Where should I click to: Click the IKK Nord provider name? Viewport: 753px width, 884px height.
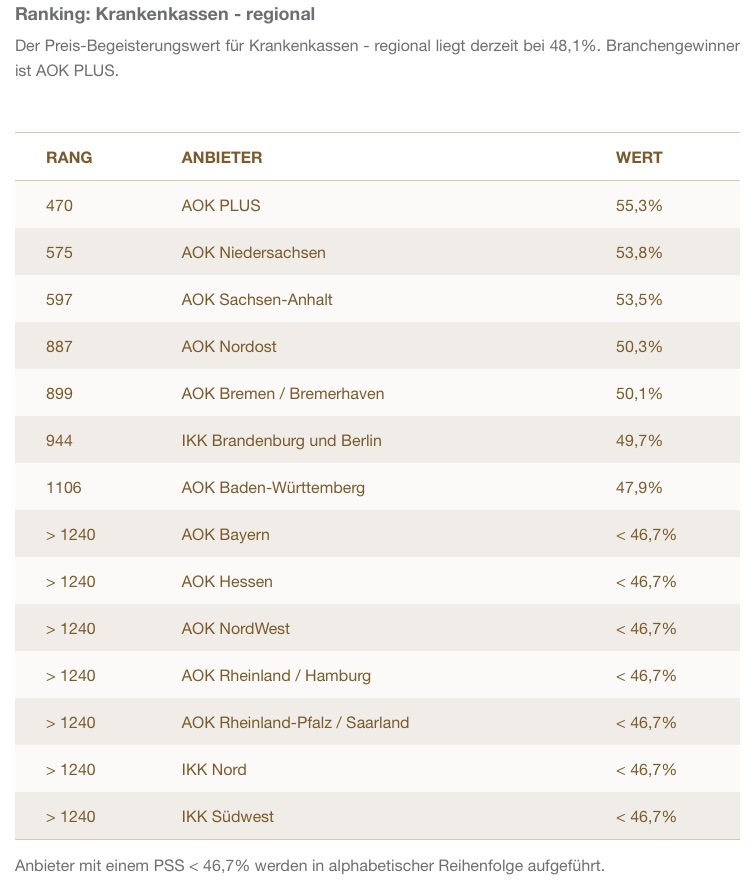pyautogui.click(x=214, y=770)
